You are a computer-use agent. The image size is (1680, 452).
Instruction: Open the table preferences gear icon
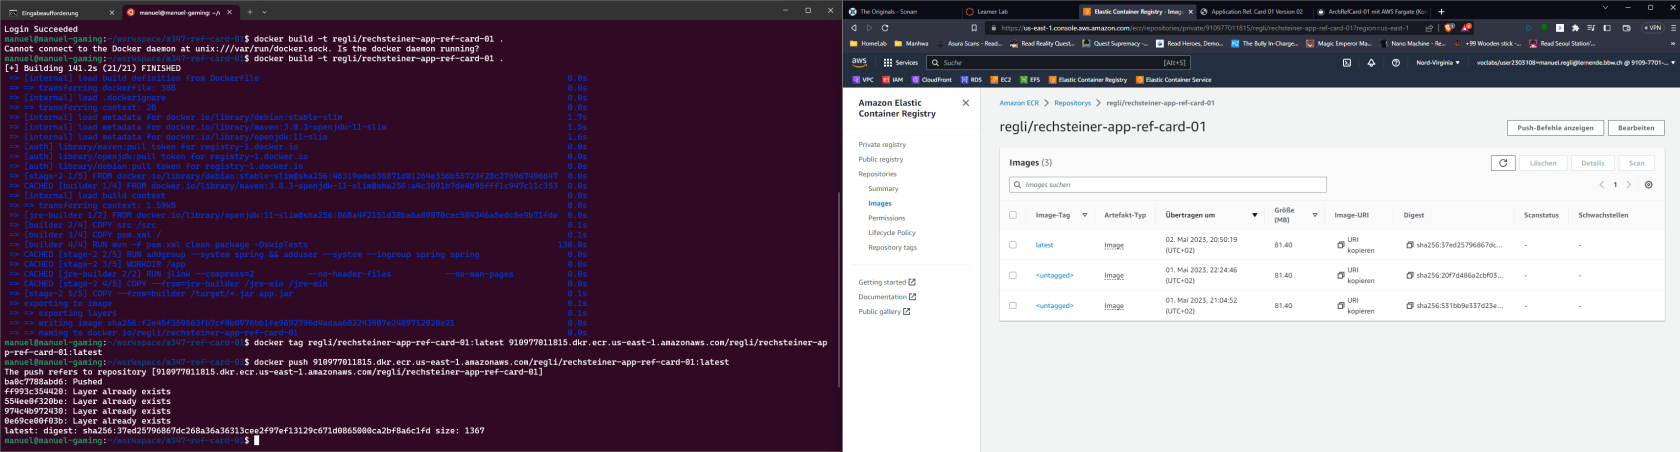[x=1648, y=185]
